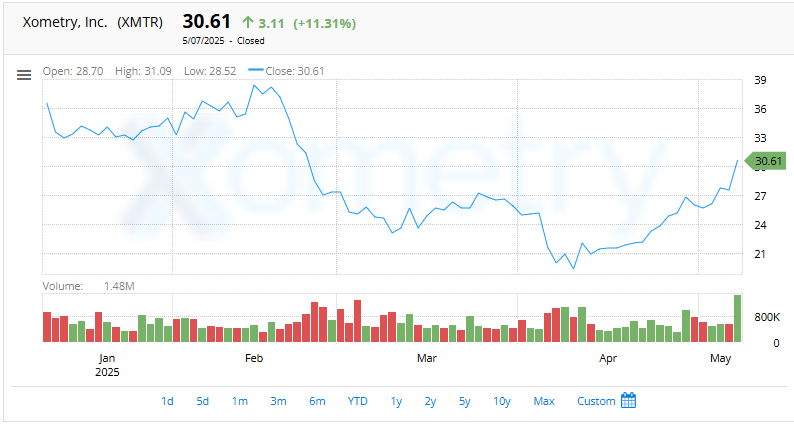Select the 1d time range
Screen dimensions: 794x424
(x=167, y=401)
